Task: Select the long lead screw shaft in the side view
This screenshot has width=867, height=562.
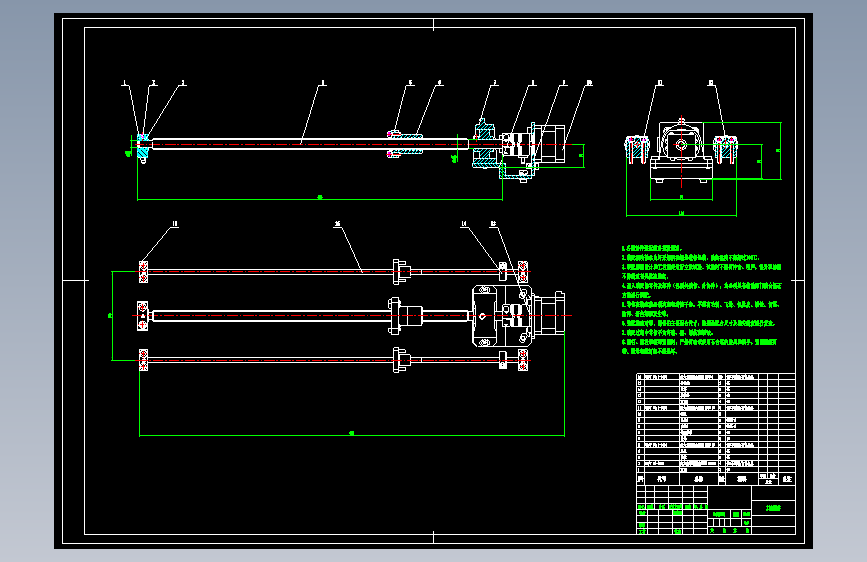Action: click(x=310, y=144)
